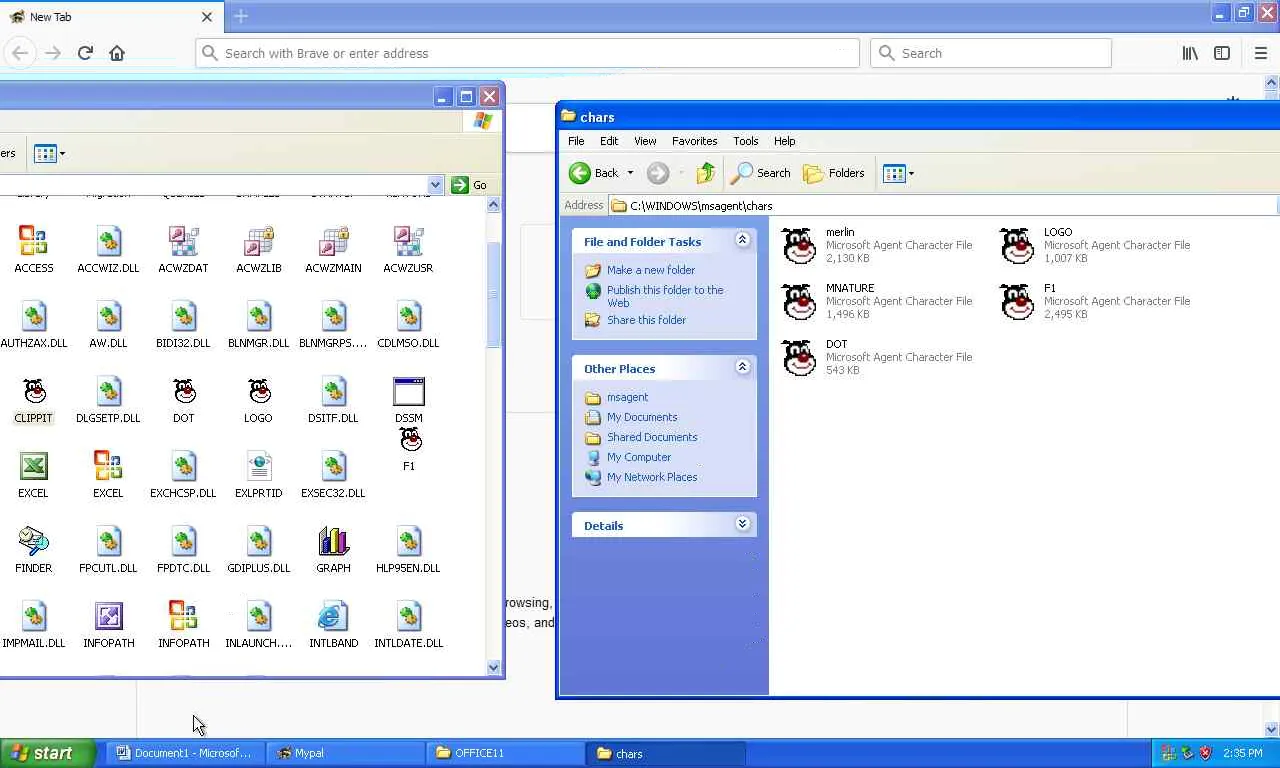This screenshot has height=768, width=1280.
Task: Toggle the browser sidebar icon
Action: (1222, 53)
